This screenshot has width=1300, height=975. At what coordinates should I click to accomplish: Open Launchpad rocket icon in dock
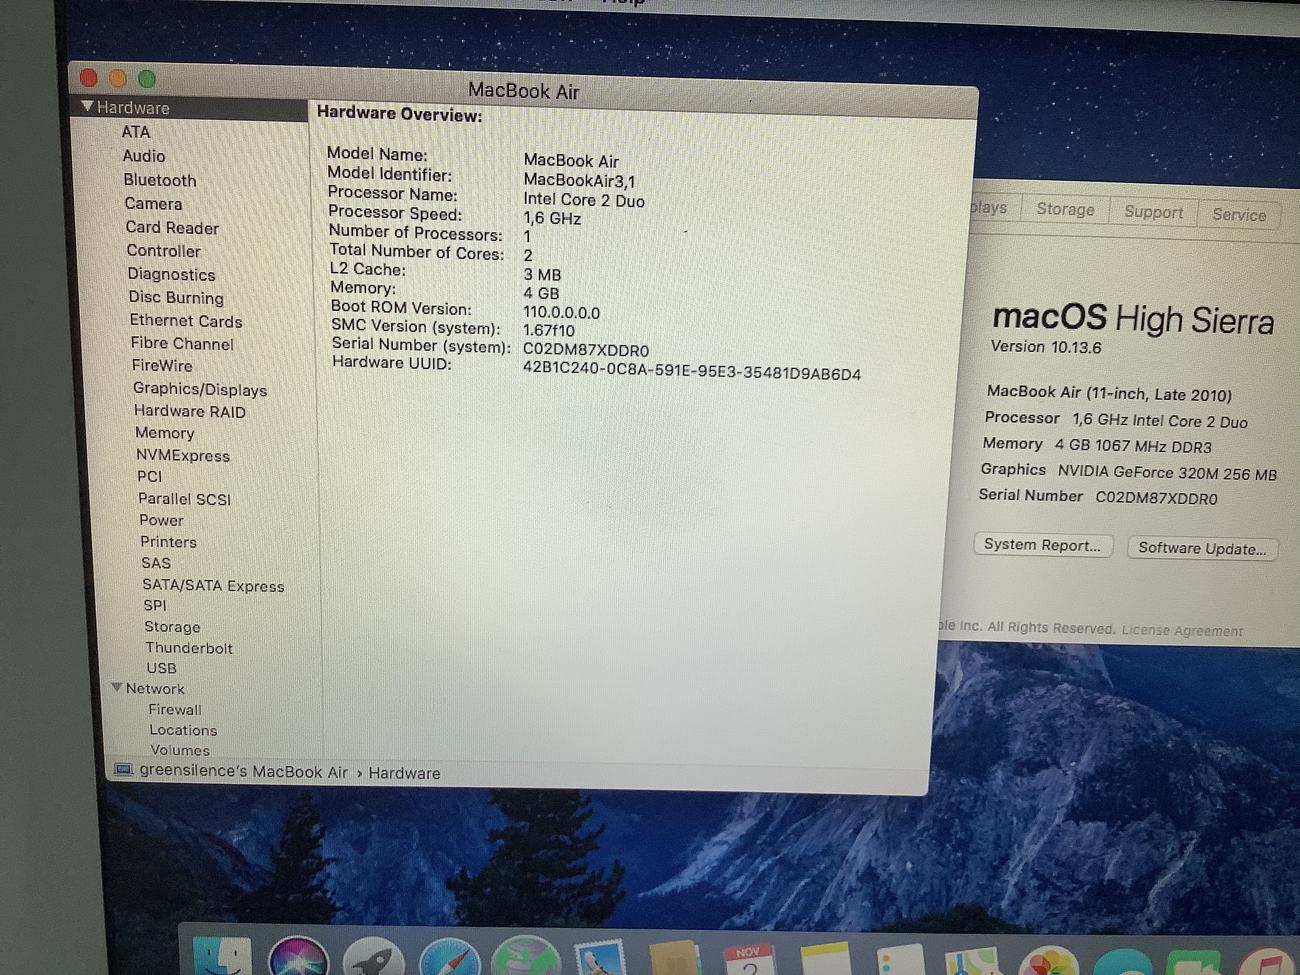(x=373, y=960)
